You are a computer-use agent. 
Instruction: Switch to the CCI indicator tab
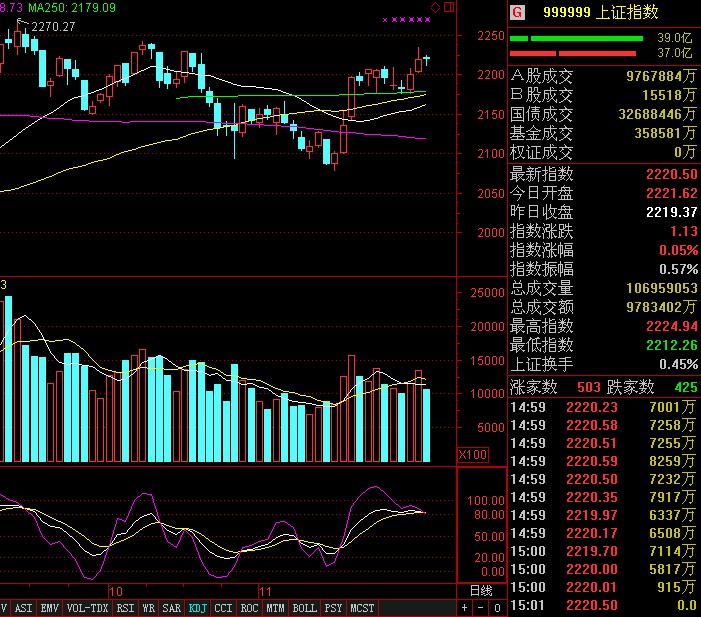tap(223, 608)
